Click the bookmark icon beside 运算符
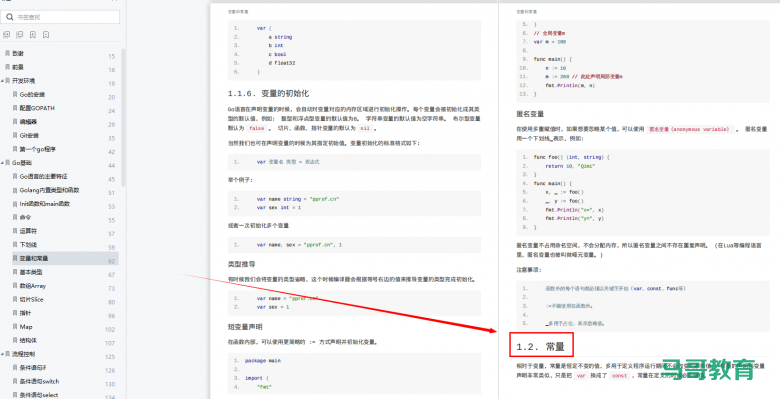The image size is (780, 399). (15, 231)
